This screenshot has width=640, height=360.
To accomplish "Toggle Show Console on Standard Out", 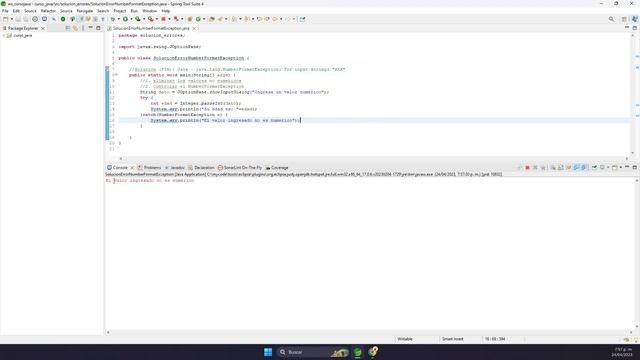I will (577, 168).
